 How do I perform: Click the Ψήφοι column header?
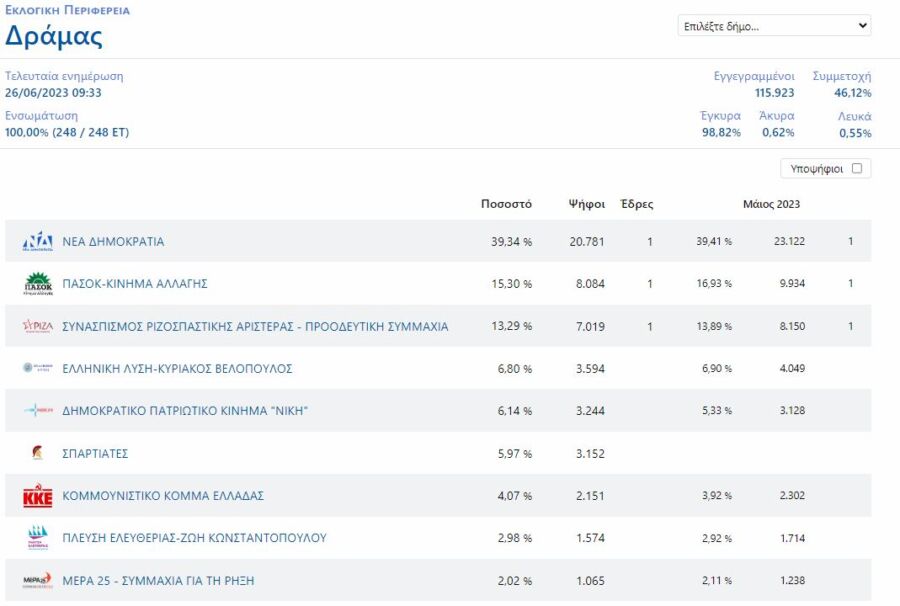point(587,204)
